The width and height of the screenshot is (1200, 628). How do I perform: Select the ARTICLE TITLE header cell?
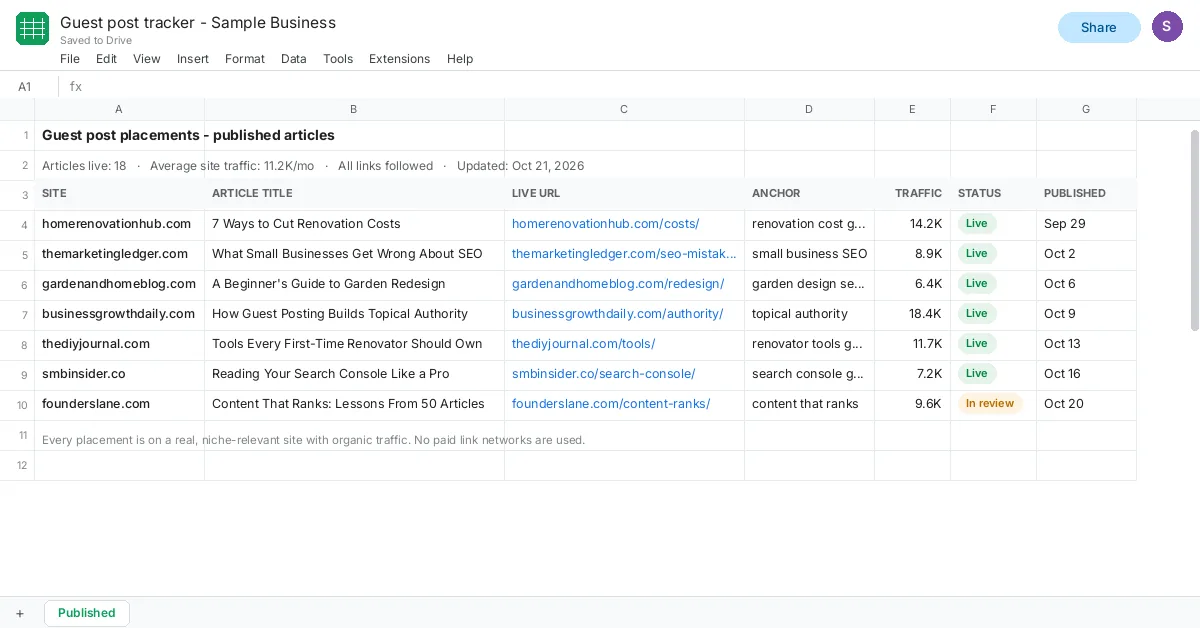[x=354, y=195]
